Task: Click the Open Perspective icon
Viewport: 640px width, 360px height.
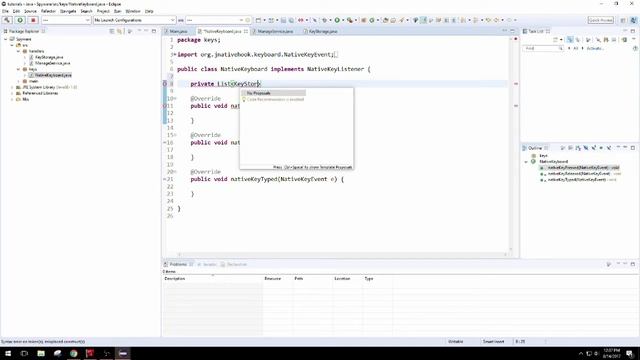Action: pyautogui.click(x=623, y=20)
